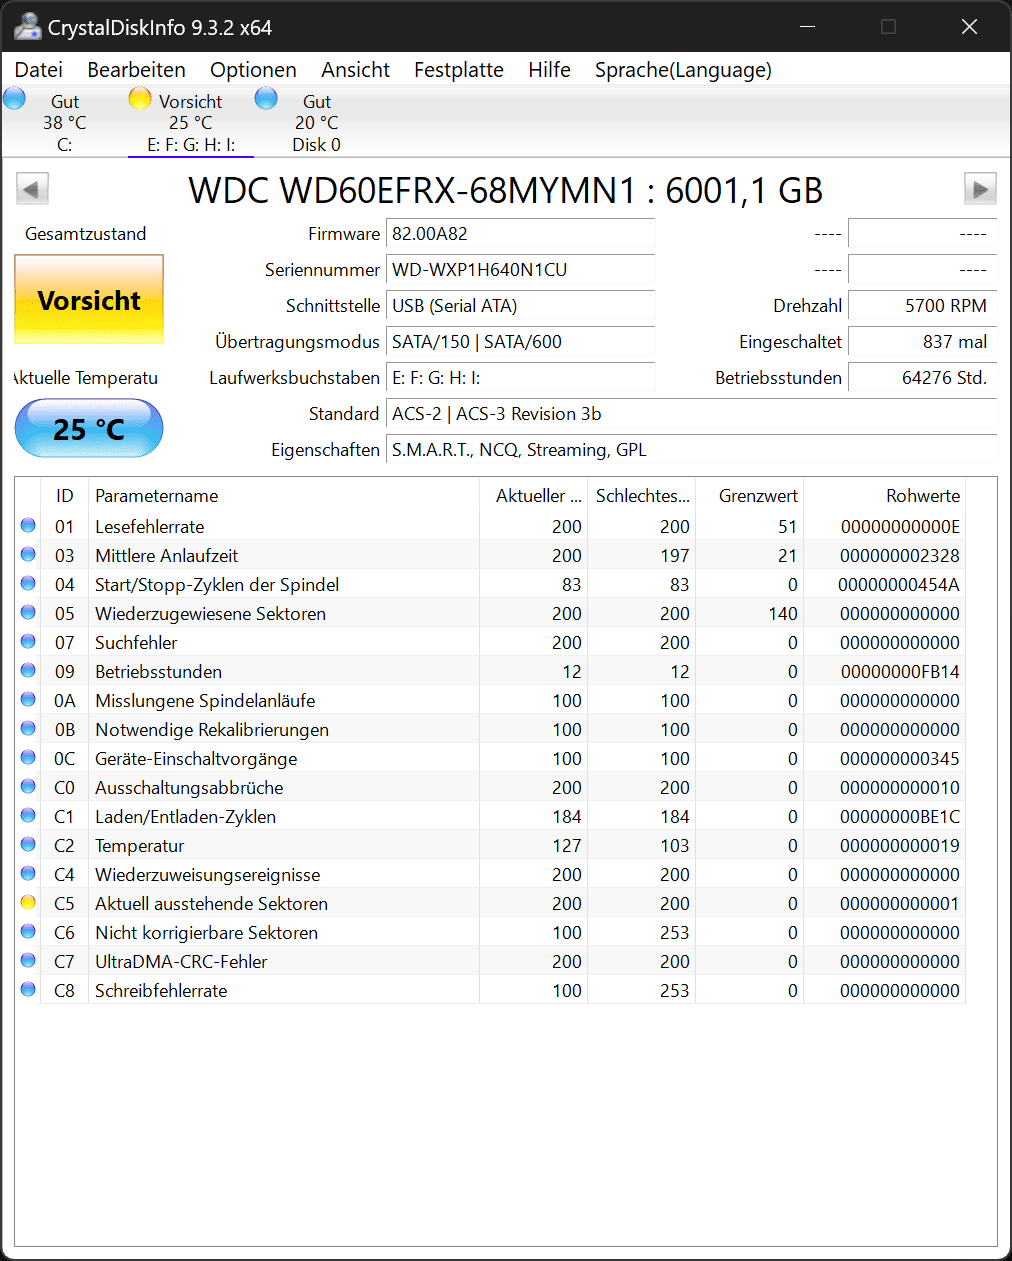Click the ID column header
Viewport: 1012px width, 1261px height.
65,496
